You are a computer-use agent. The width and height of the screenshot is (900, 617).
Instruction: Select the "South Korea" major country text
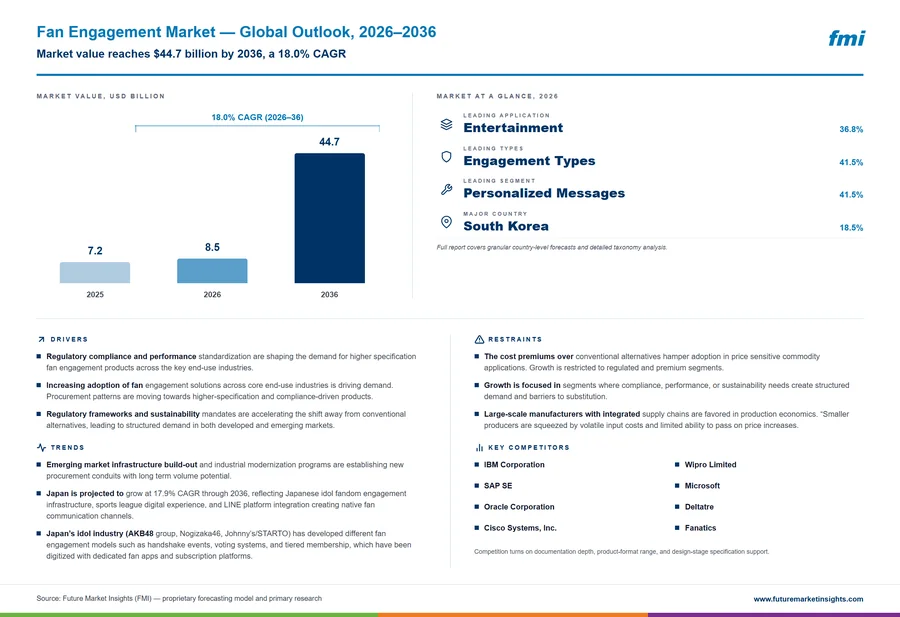[506, 226]
